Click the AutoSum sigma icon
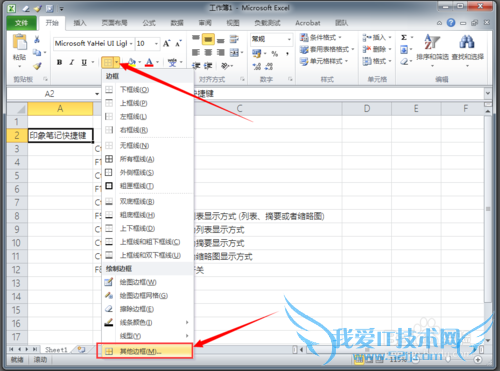Viewport: 500px width, 371px height. 404,37
